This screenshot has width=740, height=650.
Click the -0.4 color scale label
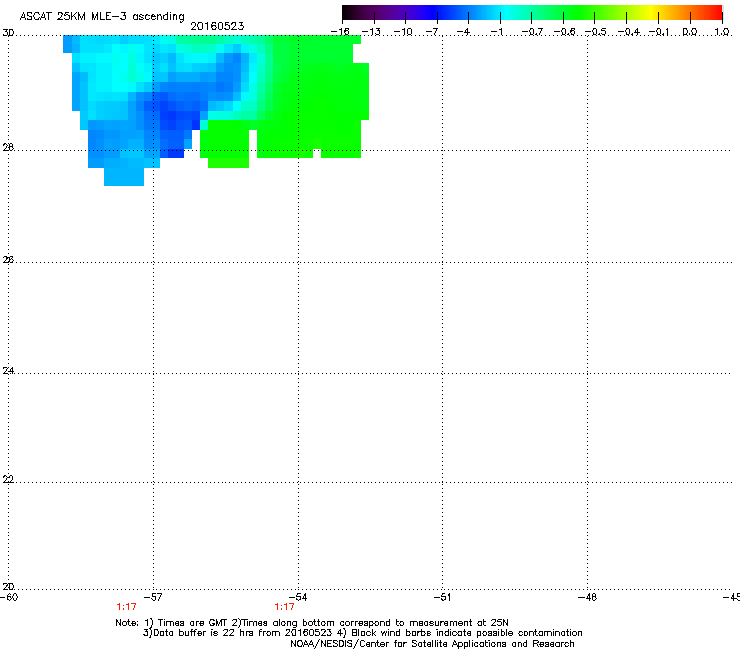pyautogui.click(x=629, y=32)
